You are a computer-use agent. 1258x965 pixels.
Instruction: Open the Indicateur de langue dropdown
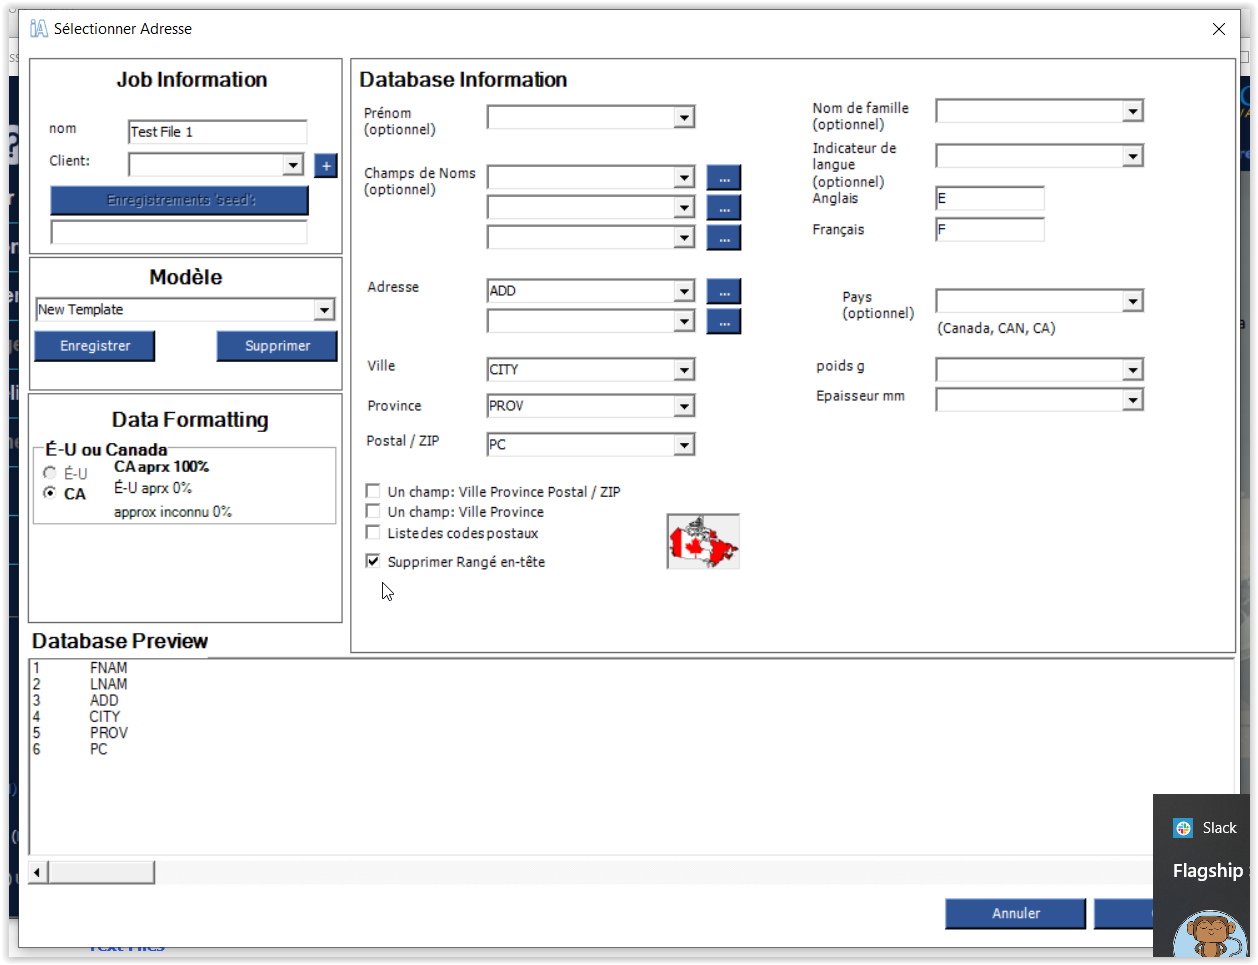coord(1132,156)
